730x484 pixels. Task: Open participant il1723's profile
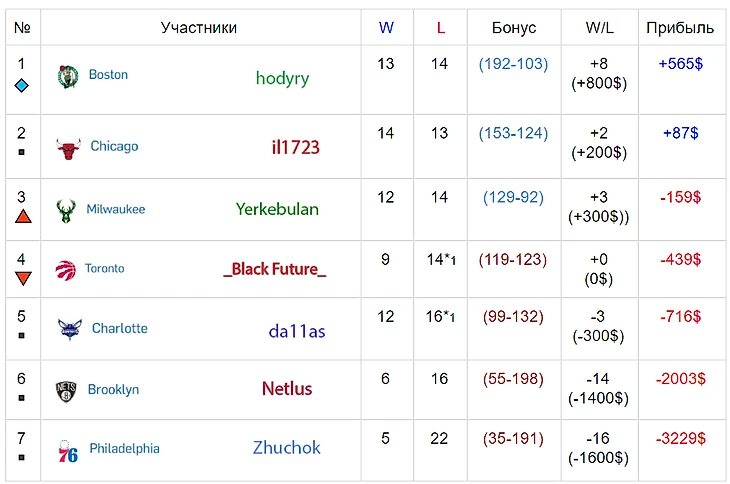pos(295,147)
